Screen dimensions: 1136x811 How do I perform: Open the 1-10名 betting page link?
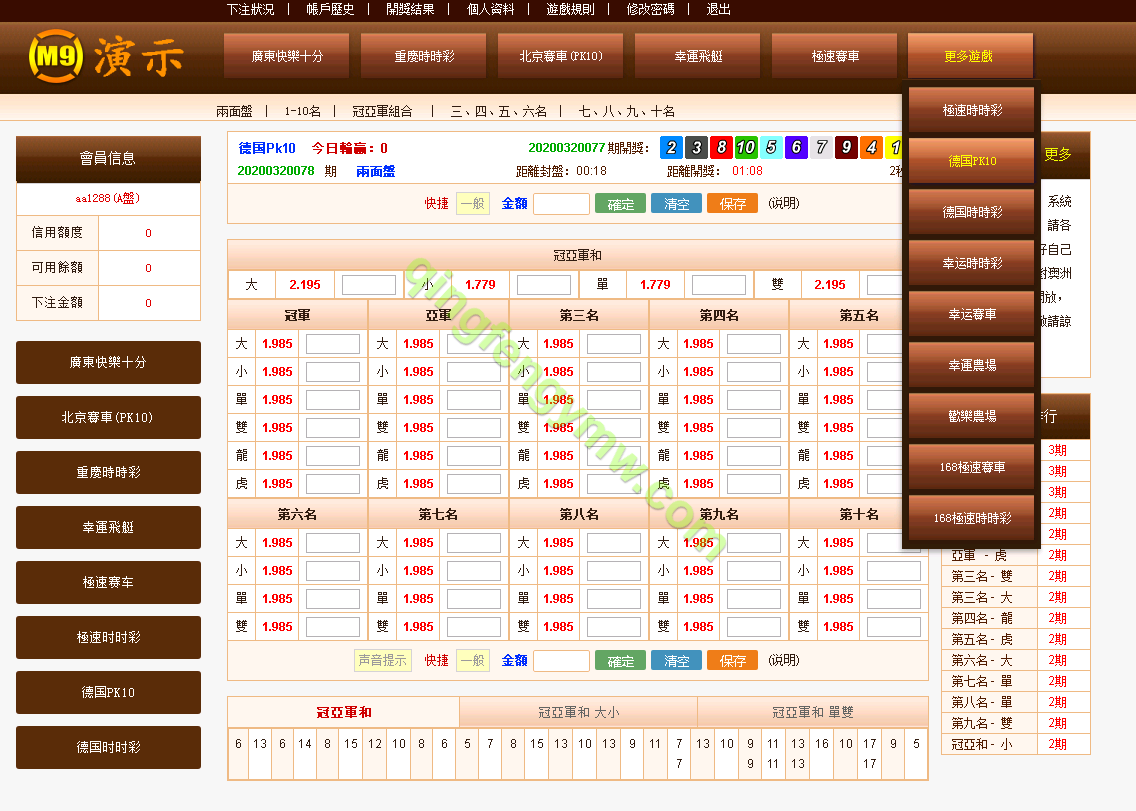[302, 111]
